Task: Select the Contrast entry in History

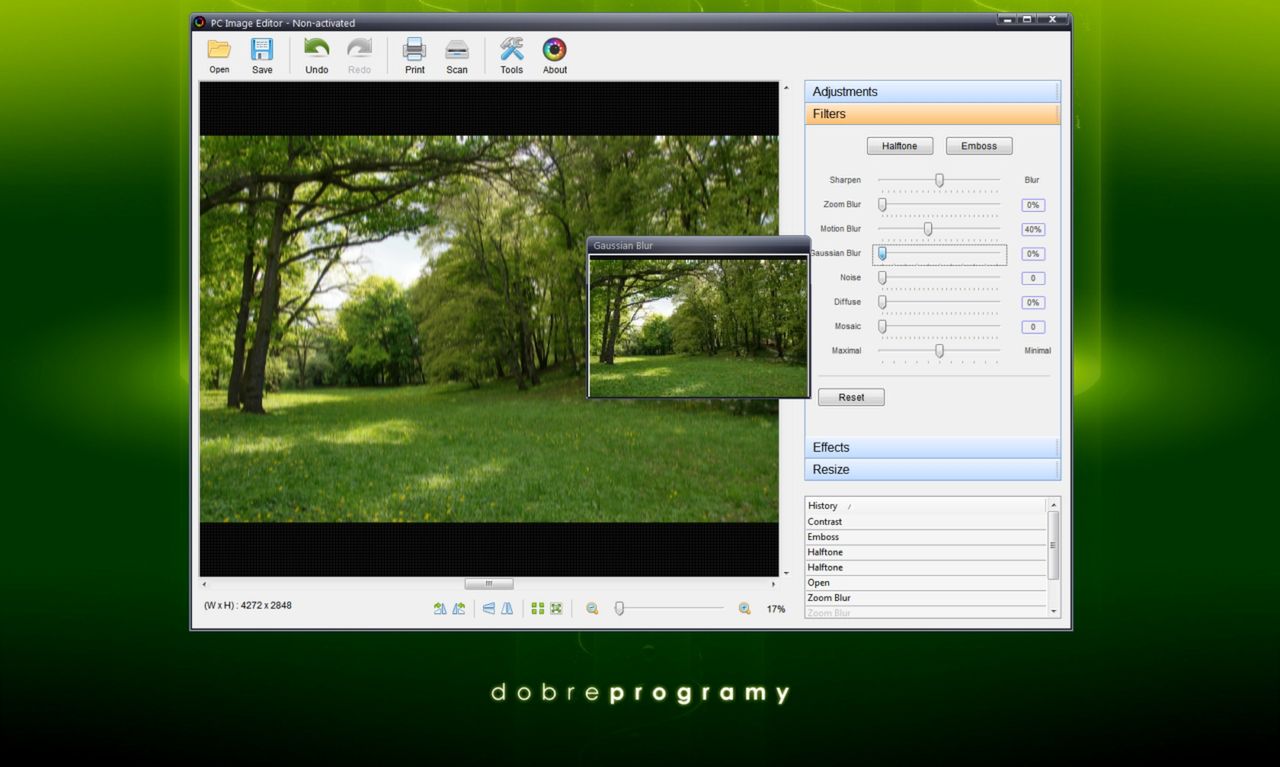Action: click(x=825, y=522)
